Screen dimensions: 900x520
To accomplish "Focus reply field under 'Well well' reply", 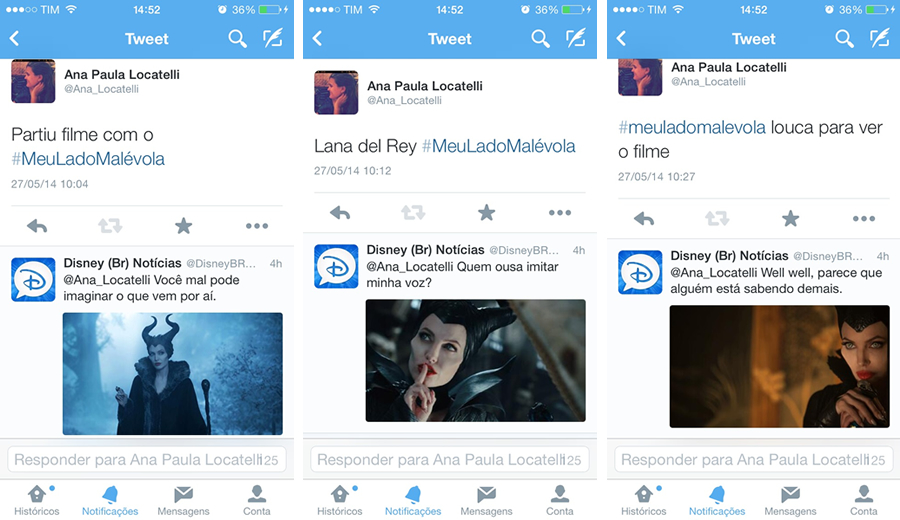I will pos(754,459).
